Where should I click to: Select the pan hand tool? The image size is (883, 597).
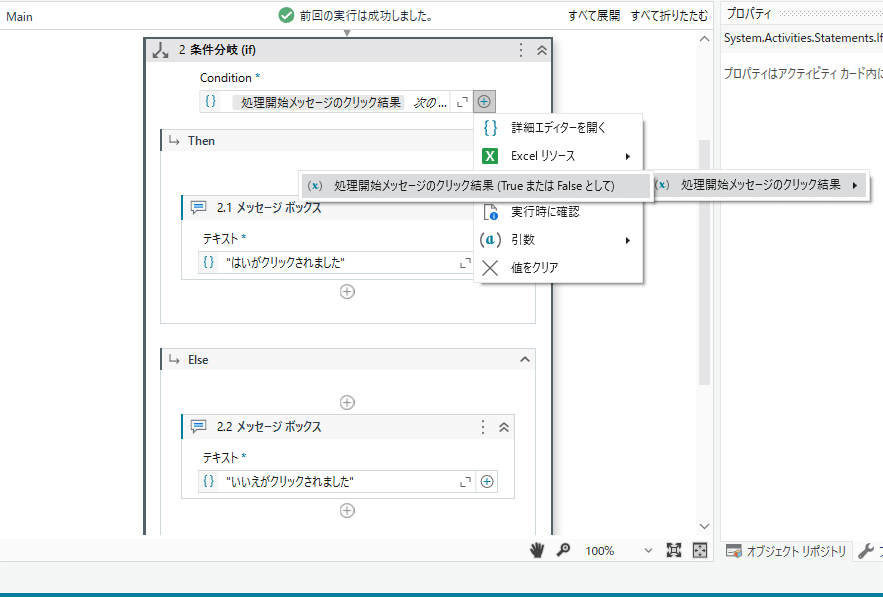(537, 550)
